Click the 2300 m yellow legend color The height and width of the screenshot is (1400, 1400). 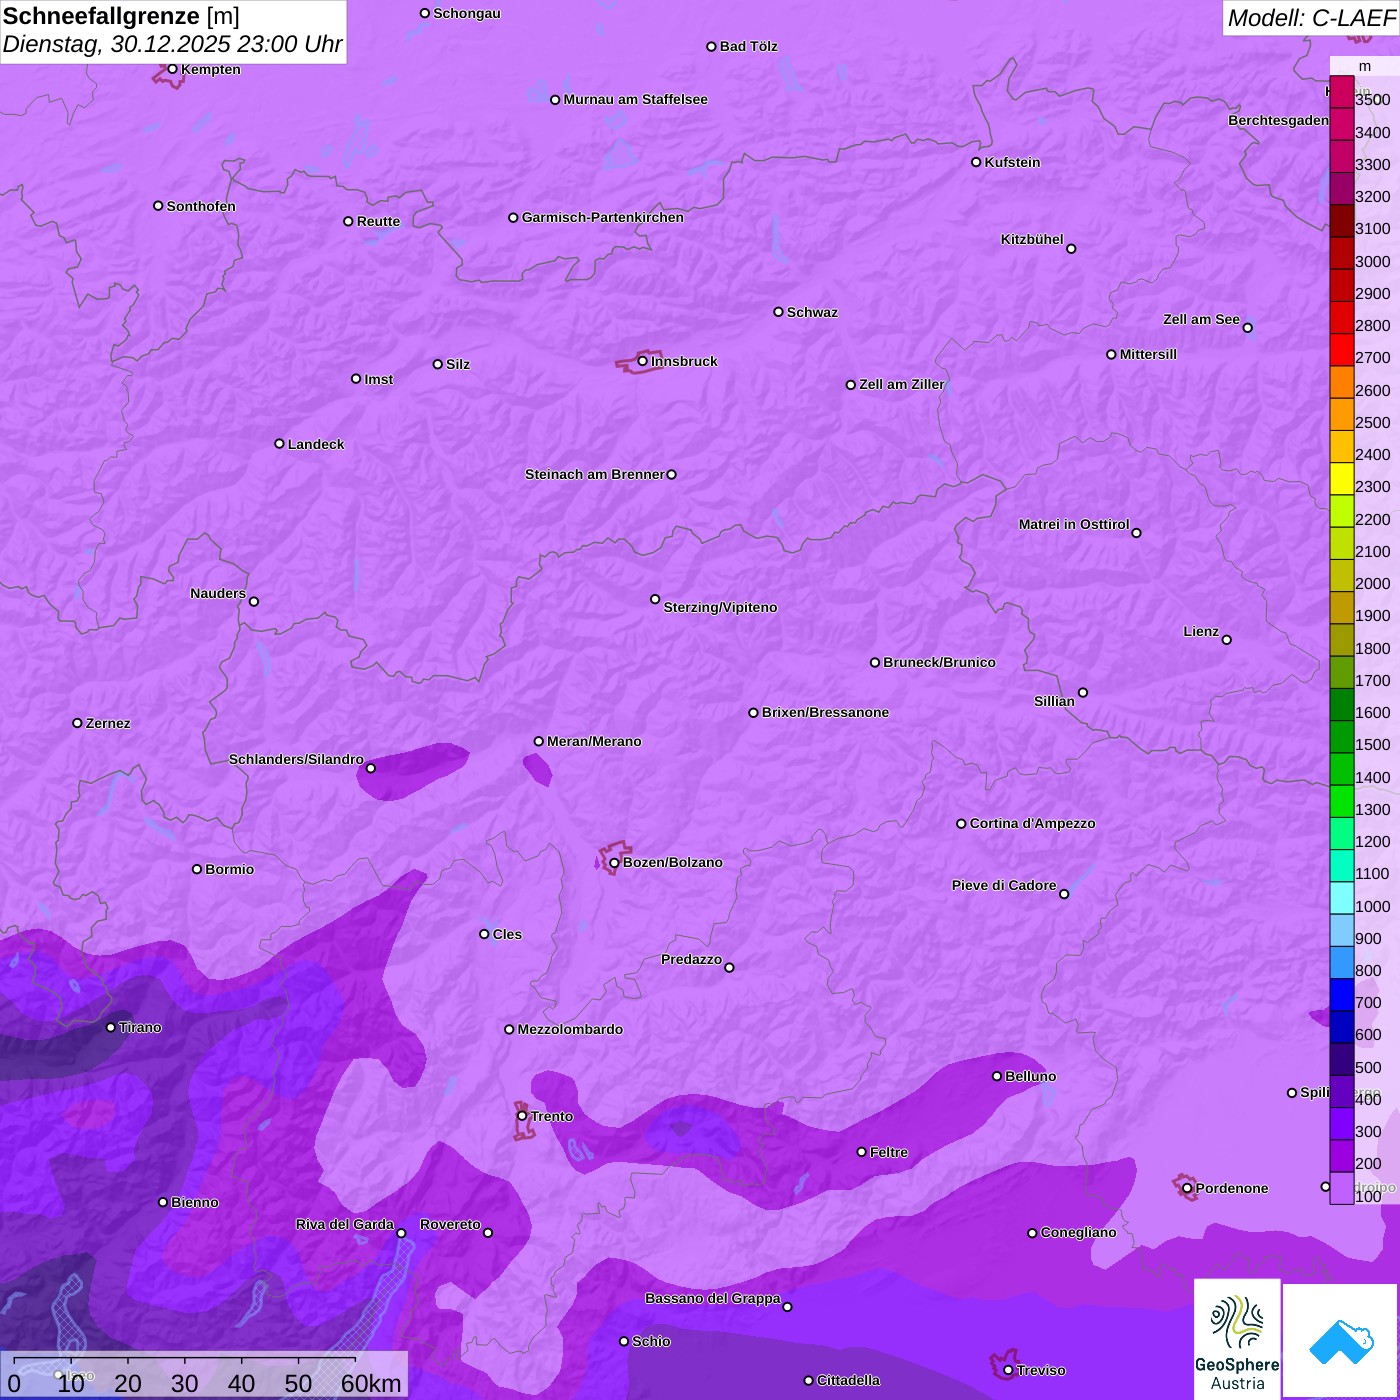click(1342, 479)
